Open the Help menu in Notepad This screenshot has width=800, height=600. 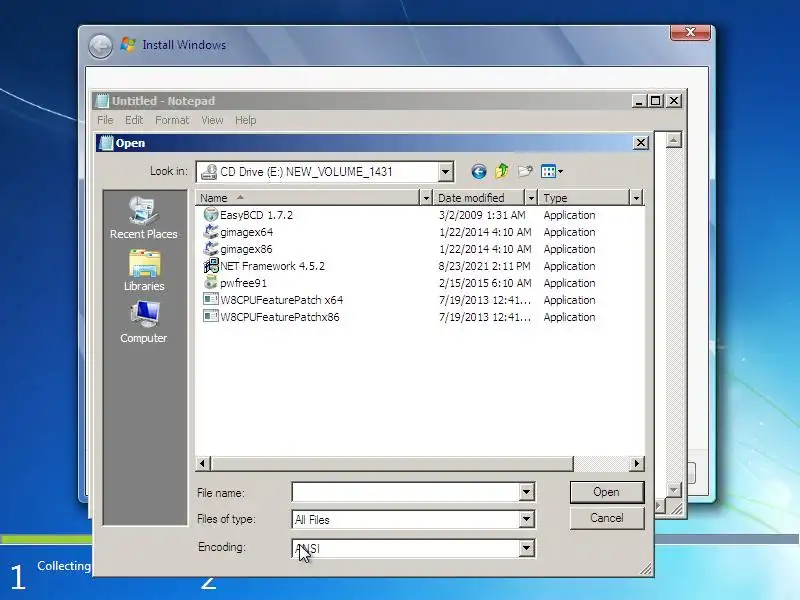pyautogui.click(x=245, y=120)
